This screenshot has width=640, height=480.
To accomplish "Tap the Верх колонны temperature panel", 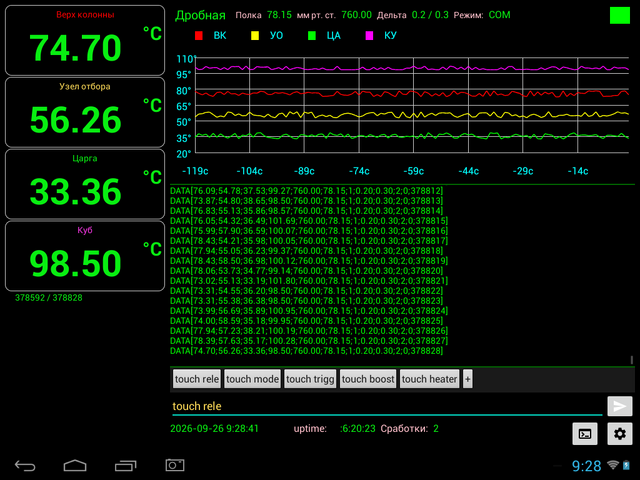I will pyautogui.click(x=85, y=40).
